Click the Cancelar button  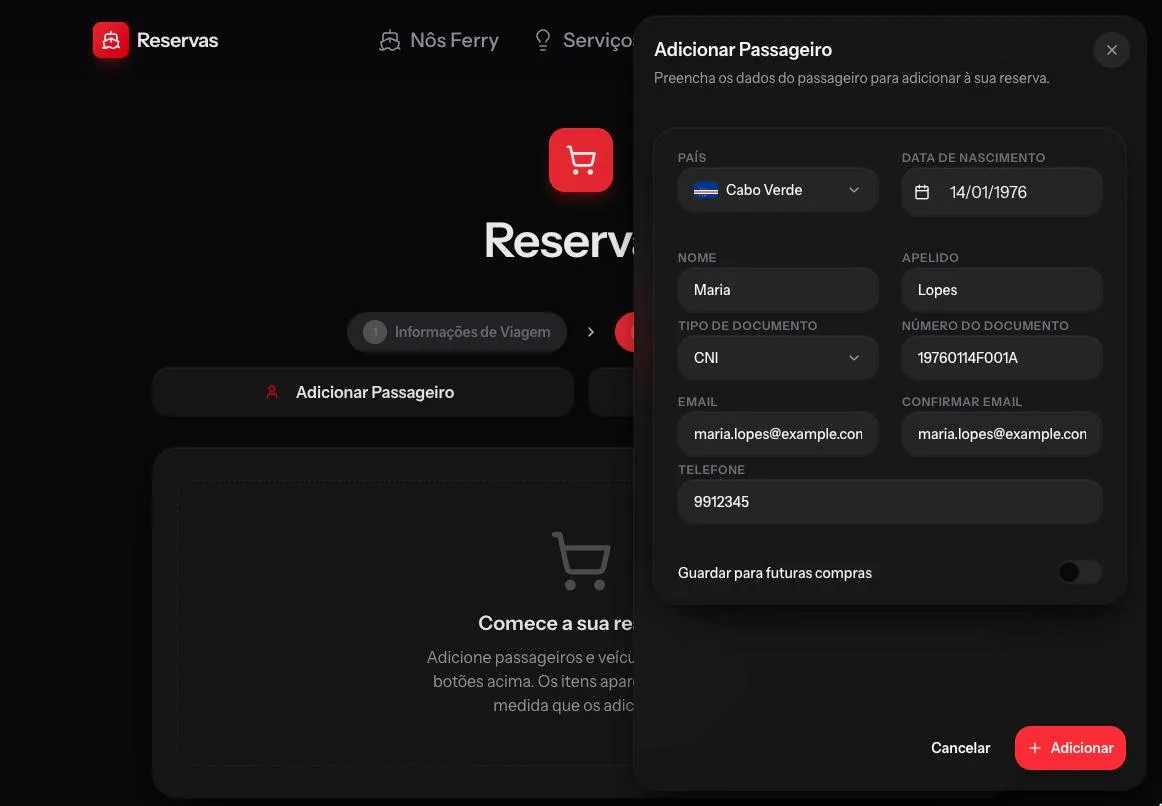point(960,747)
